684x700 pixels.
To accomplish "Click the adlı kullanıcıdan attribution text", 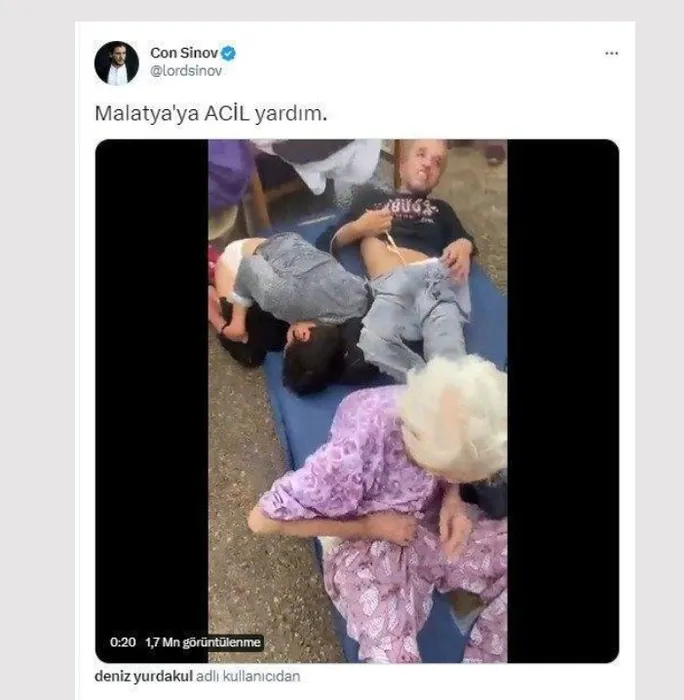I will (x=248, y=676).
